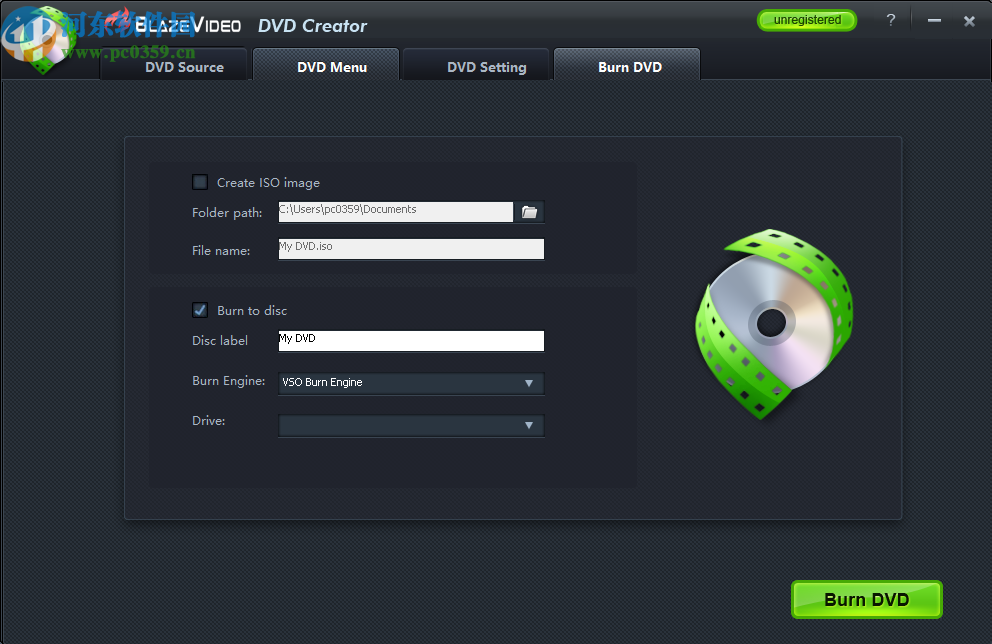
Task: Open the Help question mark icon
Action: 890,20
